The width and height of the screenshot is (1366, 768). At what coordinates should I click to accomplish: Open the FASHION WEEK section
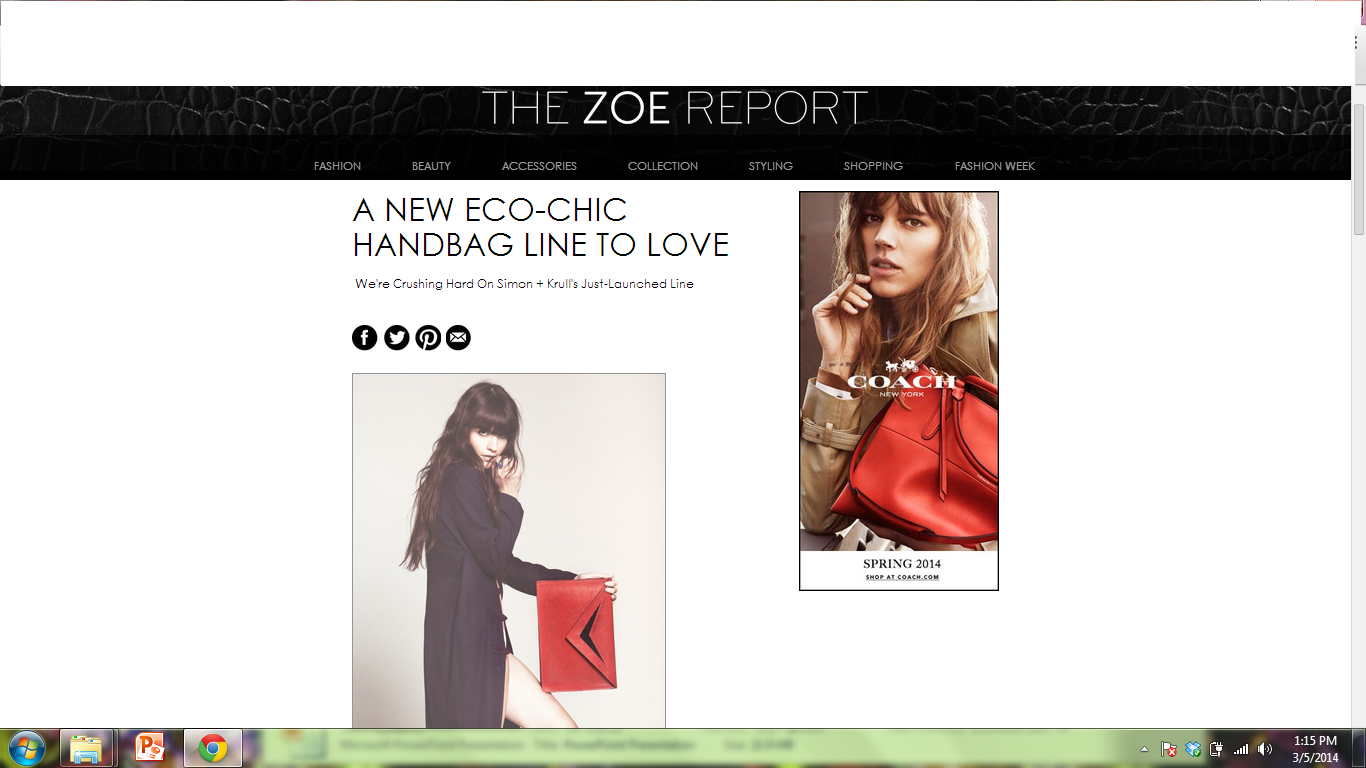[x=995, y=166]
